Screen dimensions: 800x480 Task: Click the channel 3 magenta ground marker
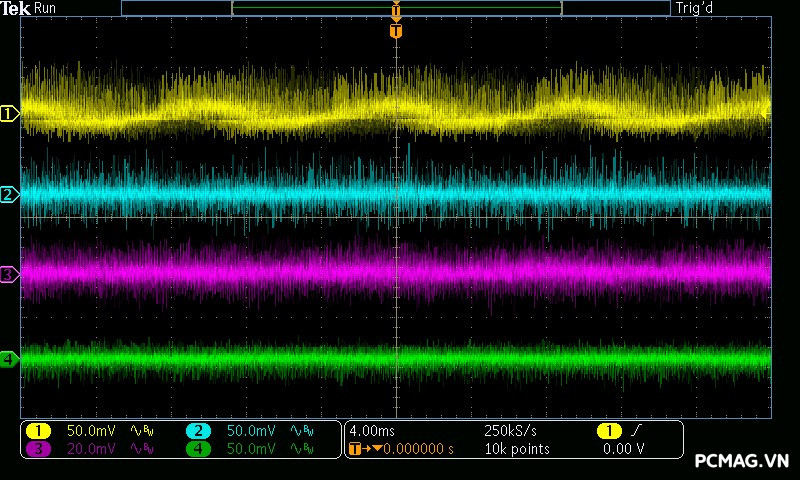[9, 274]
